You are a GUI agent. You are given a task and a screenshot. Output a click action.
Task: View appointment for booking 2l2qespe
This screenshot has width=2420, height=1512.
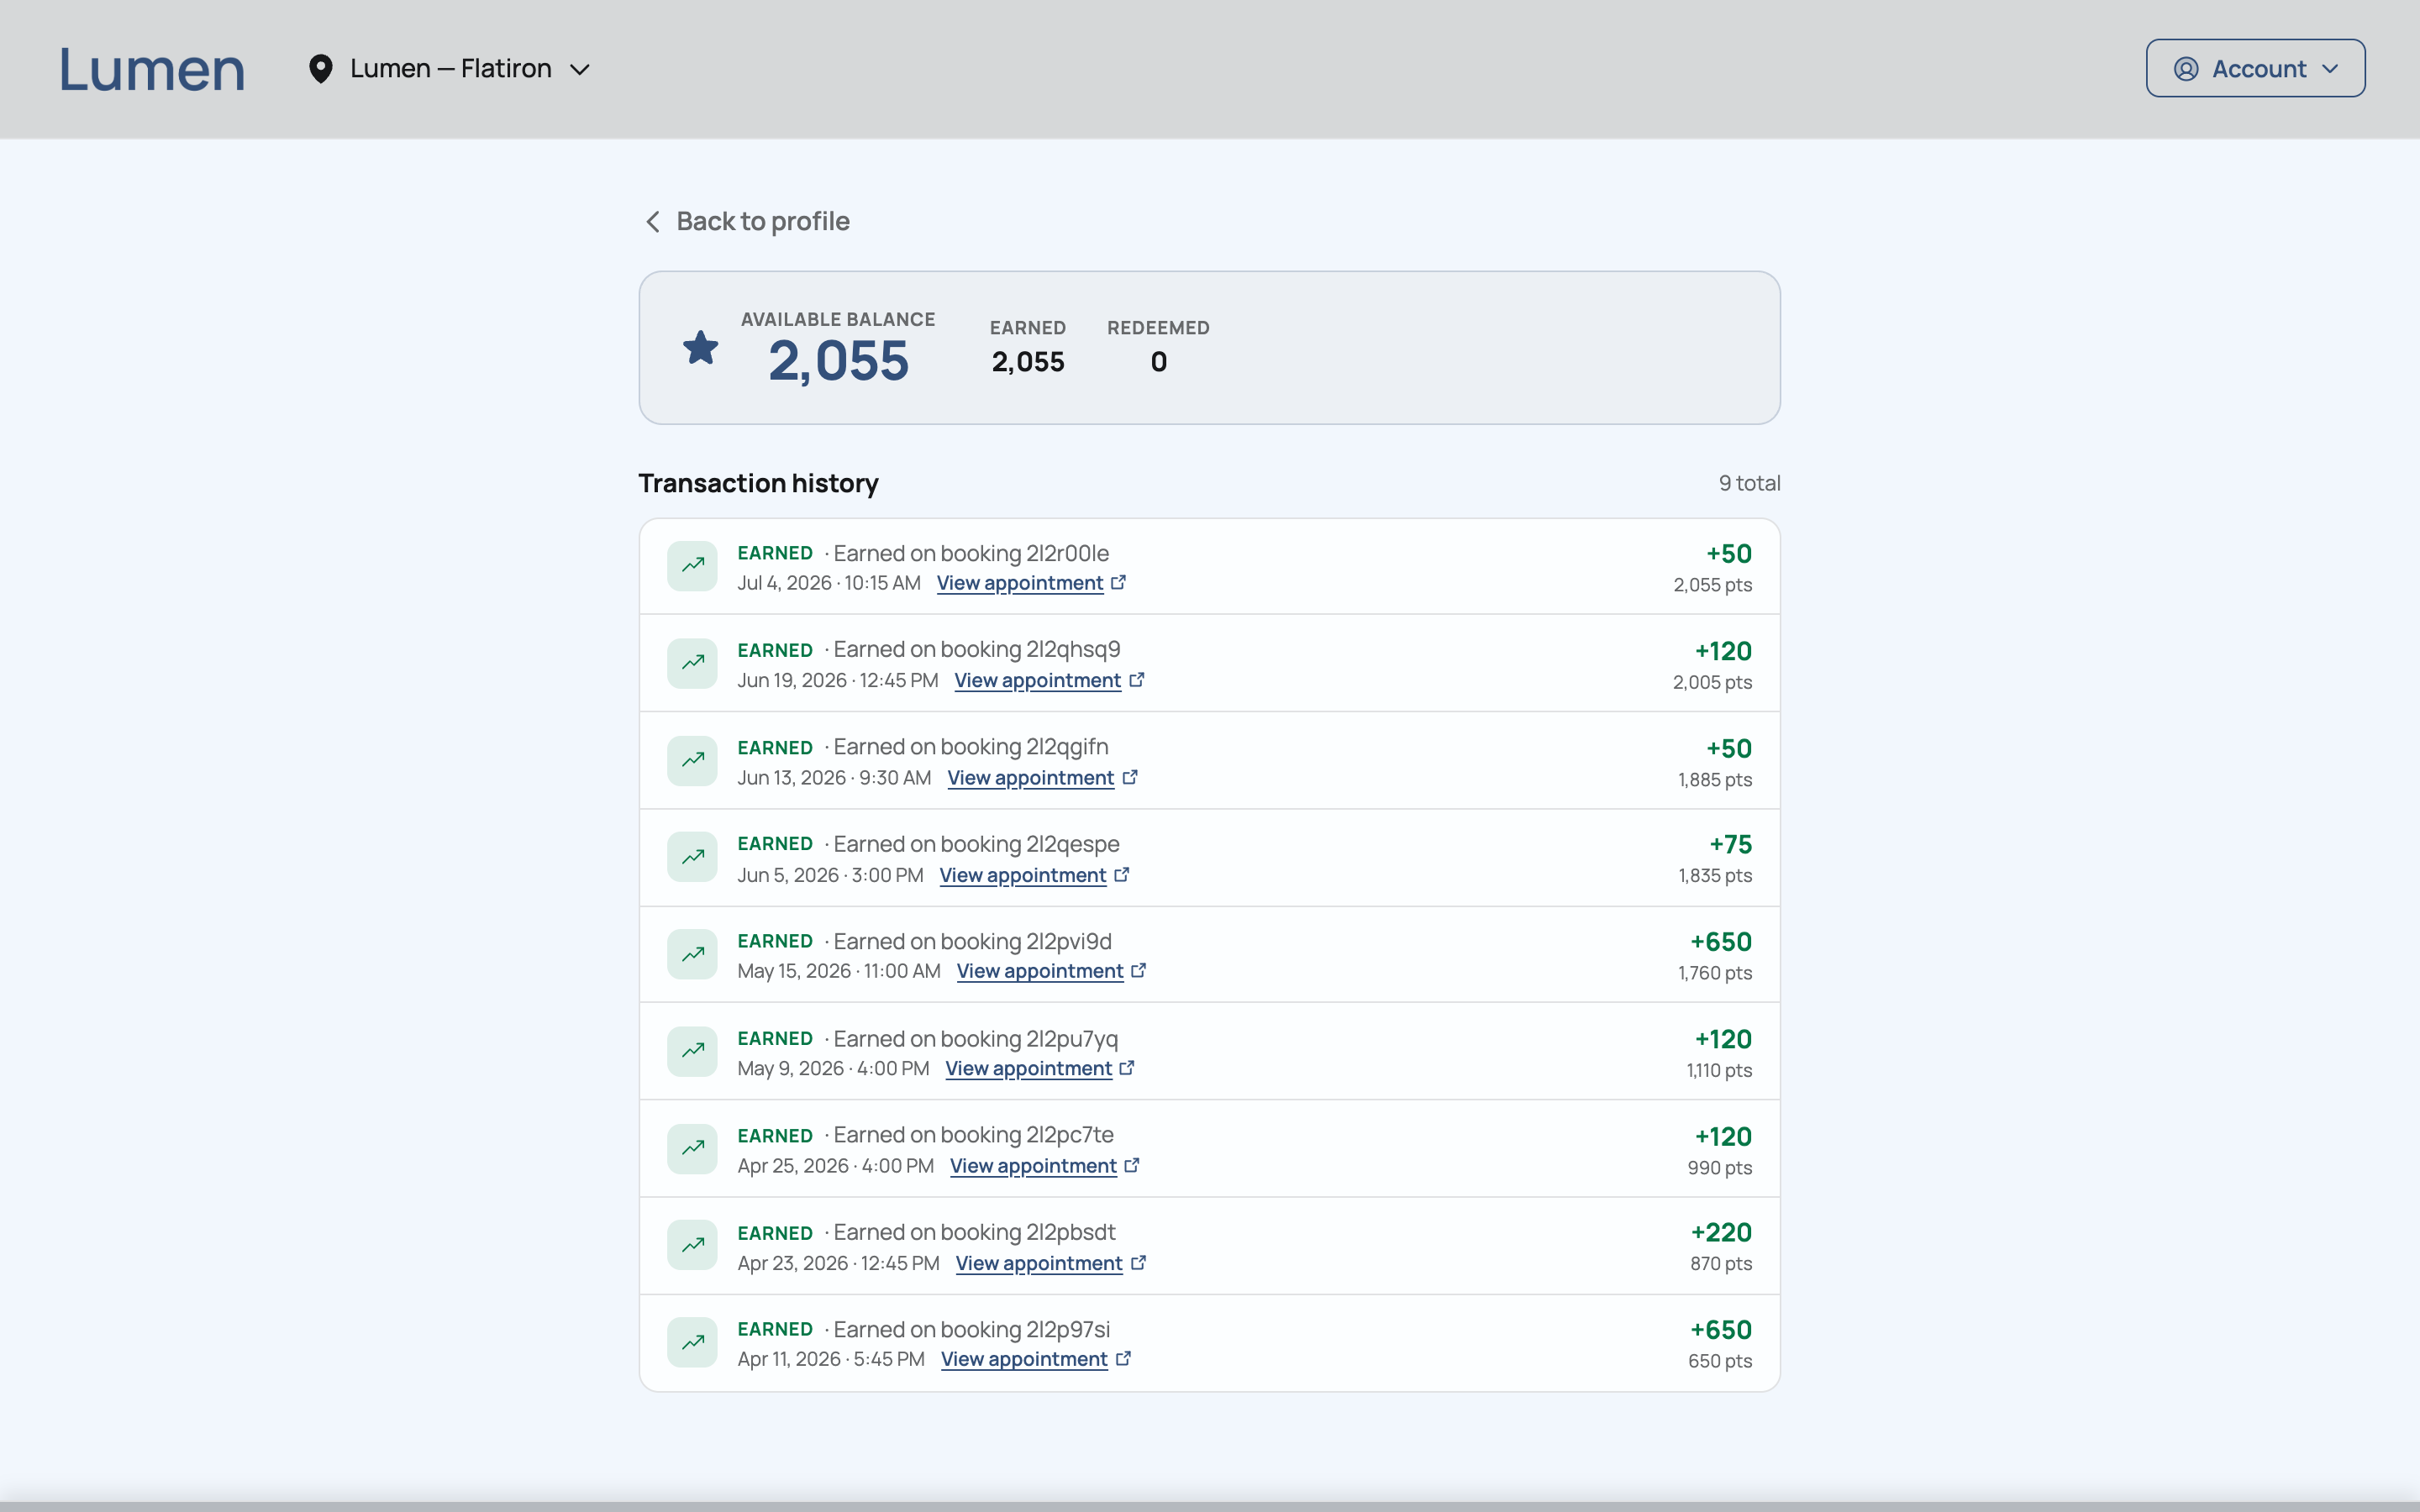[1023, 875]
